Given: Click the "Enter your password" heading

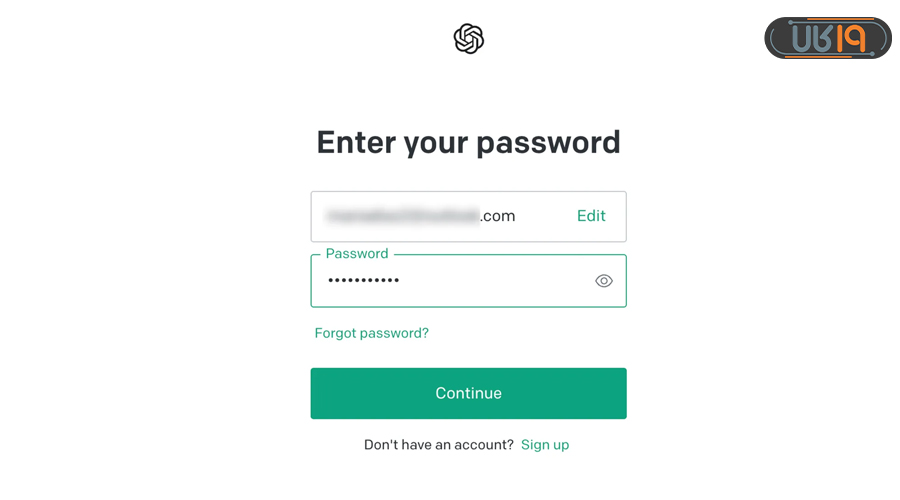Looking at the screenshot, I should coord(468,142).
